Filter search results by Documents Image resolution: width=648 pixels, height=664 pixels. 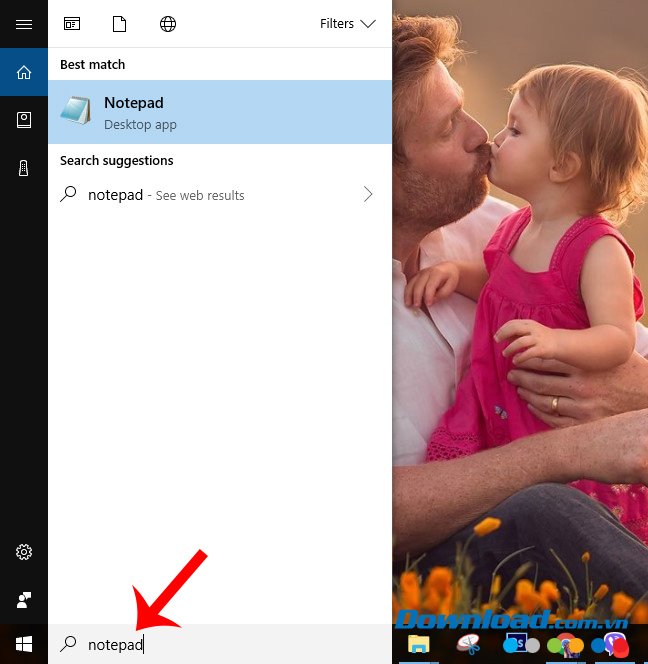[x=120, y=24]
